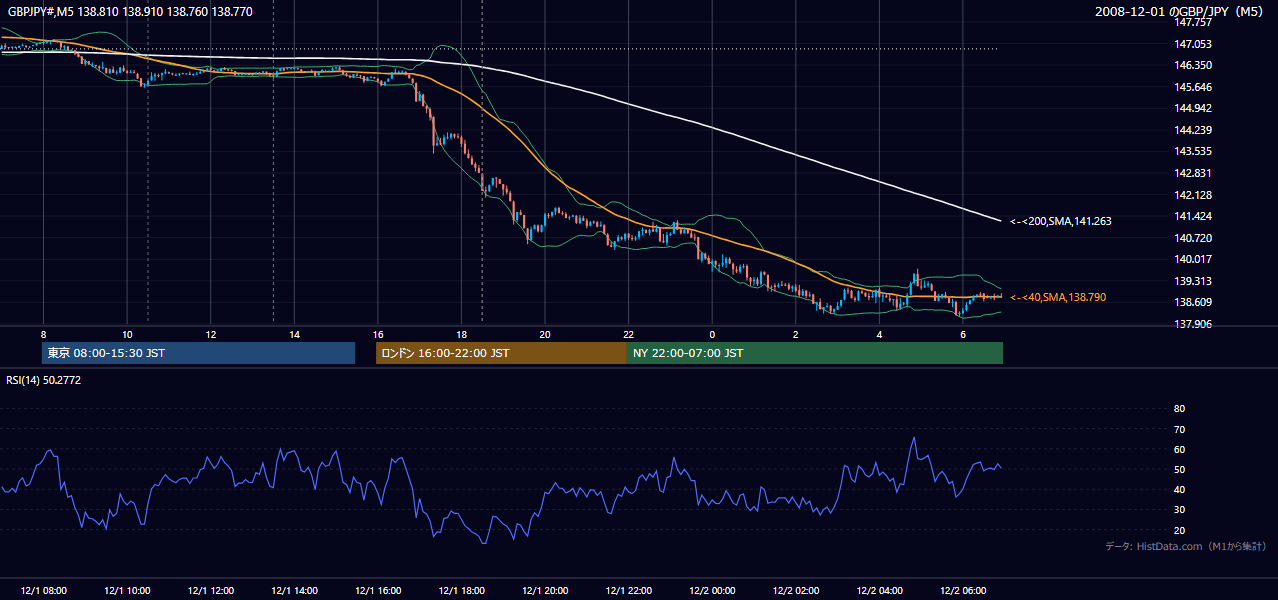Screen dimensions: 1278x600
Task: Click the RSI(14) 50.2772 indicator label
Action: coord(44,380)
